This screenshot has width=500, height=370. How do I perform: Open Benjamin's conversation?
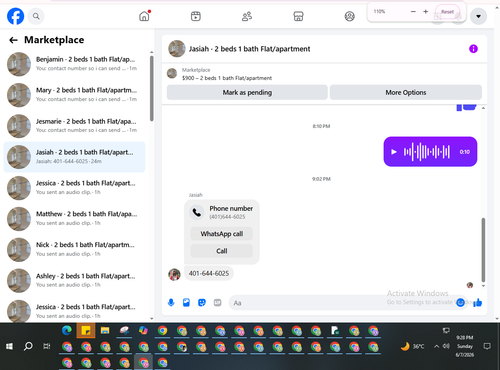pos(74,64)
